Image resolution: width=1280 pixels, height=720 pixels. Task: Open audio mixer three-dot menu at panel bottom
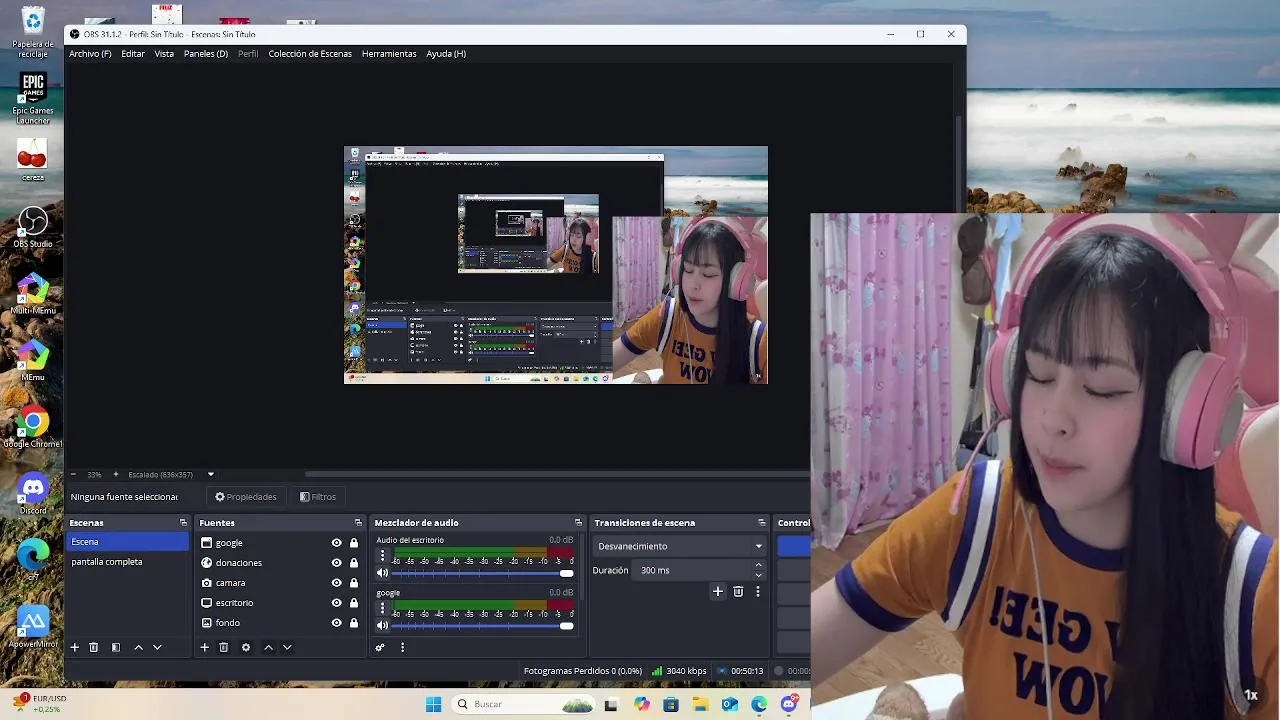pyautogui.click(x=402, y=647)
